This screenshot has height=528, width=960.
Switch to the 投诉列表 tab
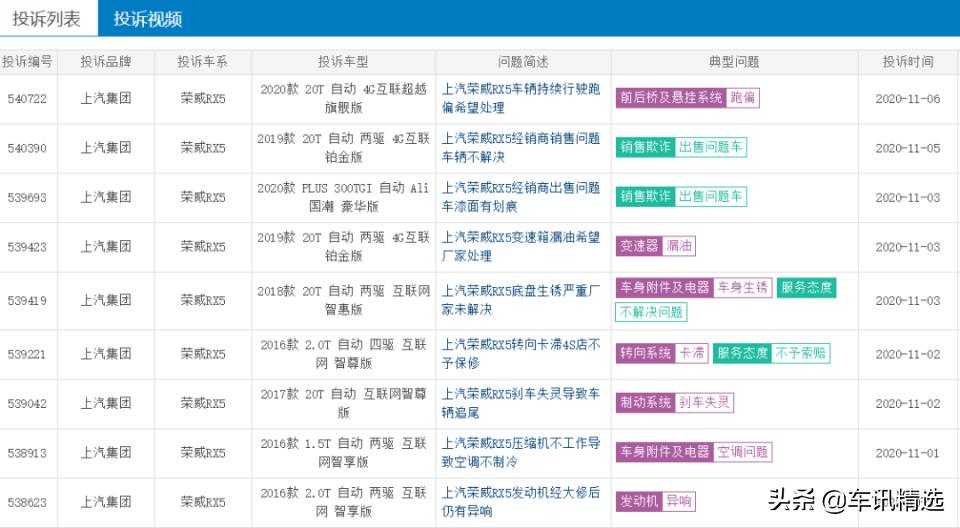(47, 18)
